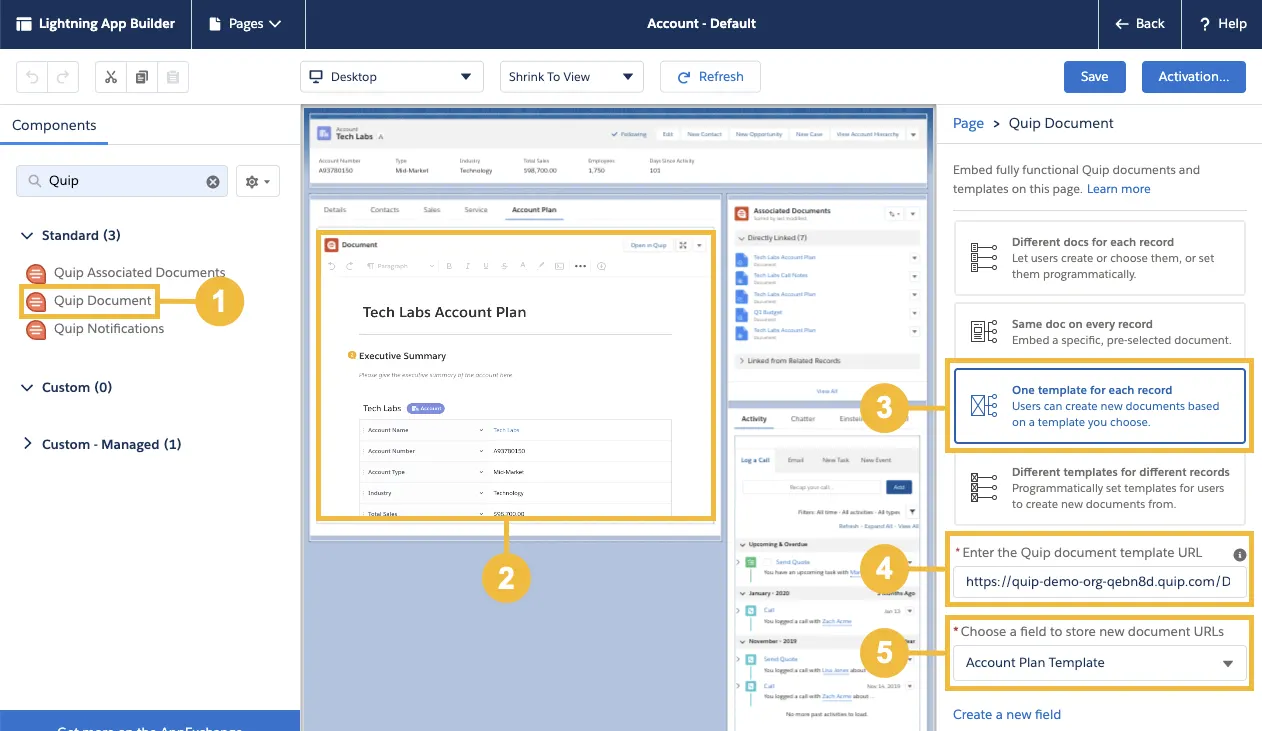Screen dimensions: 1262x731
Task: Open the Shrink To View dropdown
Action: 571,76
